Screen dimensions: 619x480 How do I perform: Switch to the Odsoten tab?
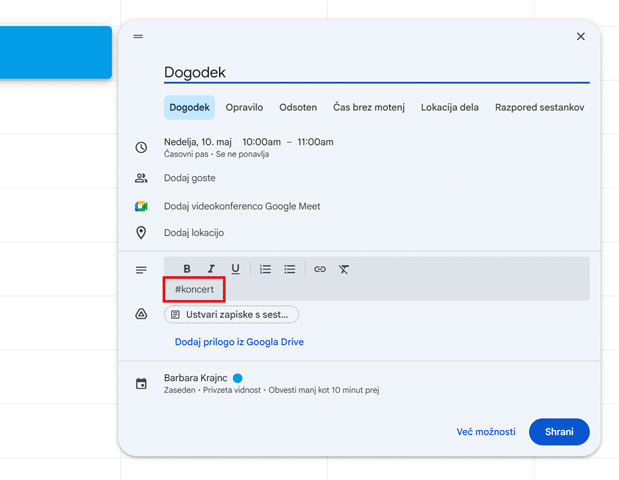298,107
